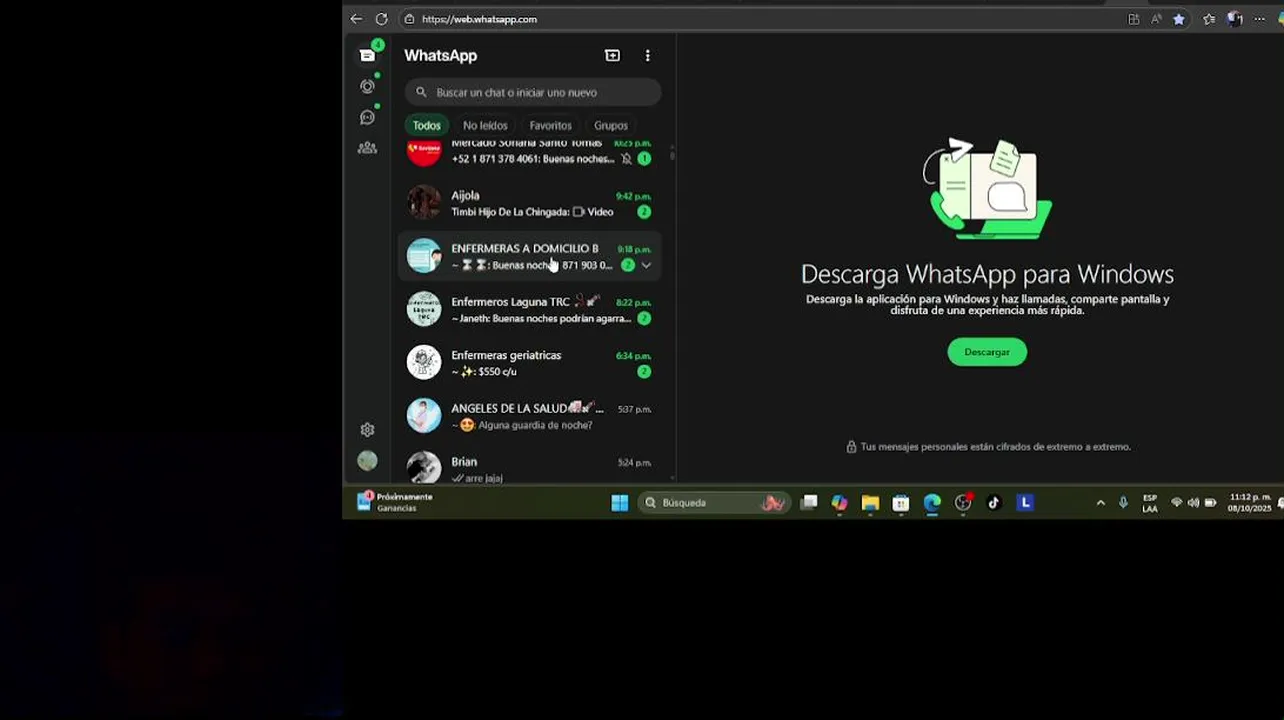Open the round red-badged app on the taskbar
This screenshot has width=1284, height=720.
click(x=963, y=503)
